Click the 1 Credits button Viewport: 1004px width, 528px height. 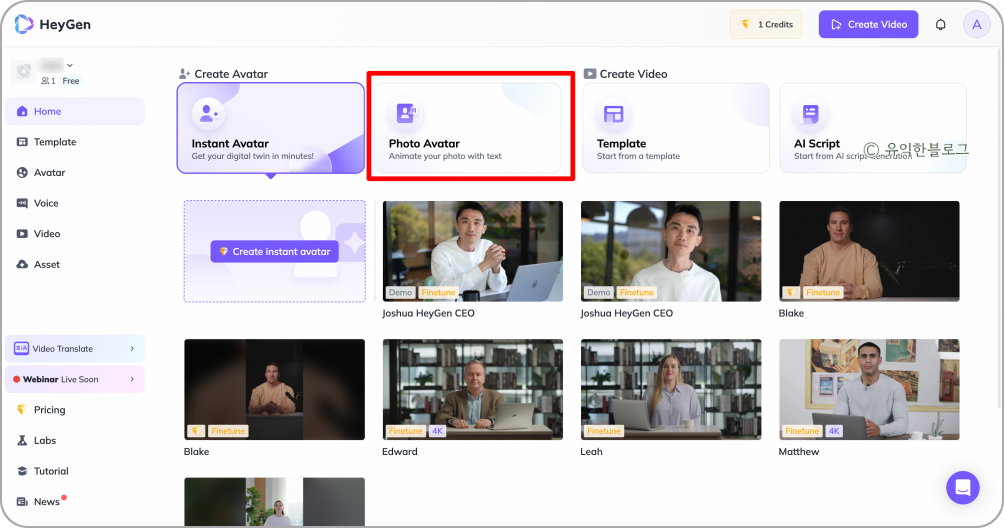766,24
